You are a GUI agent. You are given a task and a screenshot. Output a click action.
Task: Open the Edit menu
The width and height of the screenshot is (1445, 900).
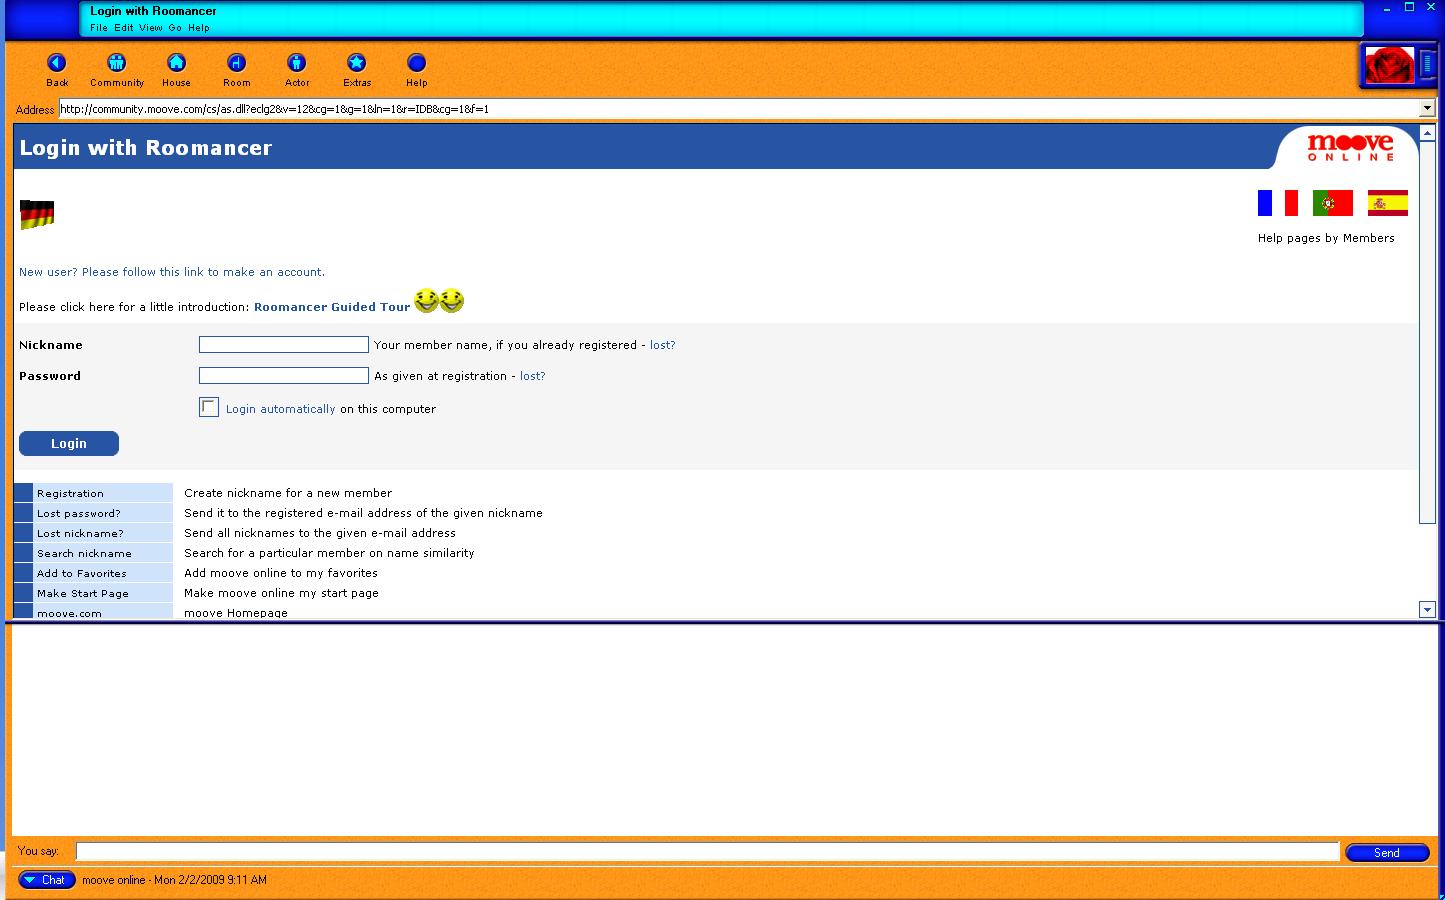(123, 28)
